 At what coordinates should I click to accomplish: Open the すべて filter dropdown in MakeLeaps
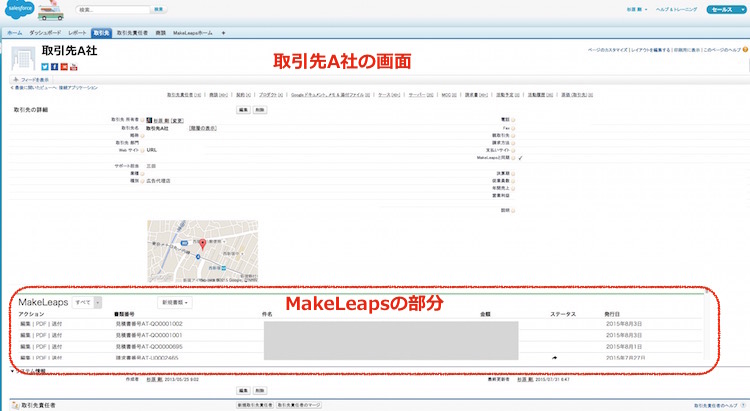pos(87,302)
